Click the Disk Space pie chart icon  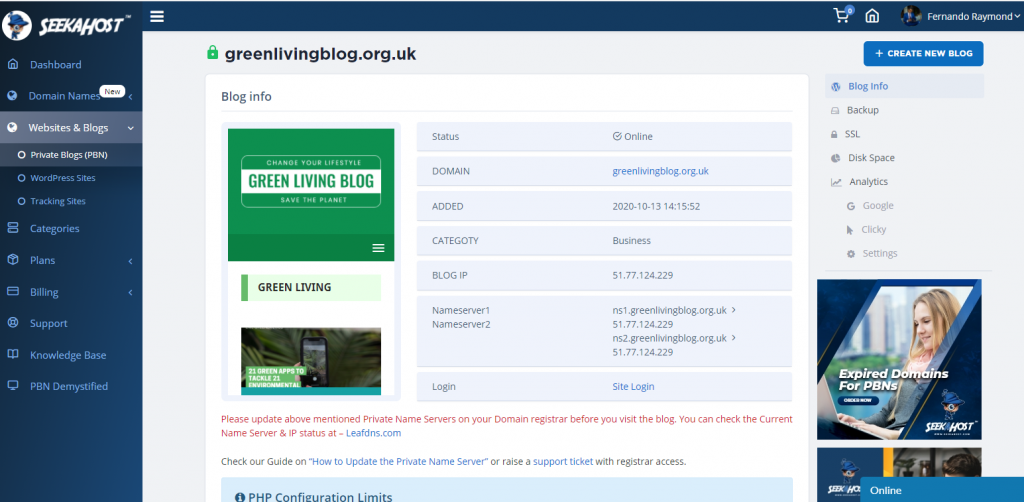pyautogui.click(x=835, y=158)
